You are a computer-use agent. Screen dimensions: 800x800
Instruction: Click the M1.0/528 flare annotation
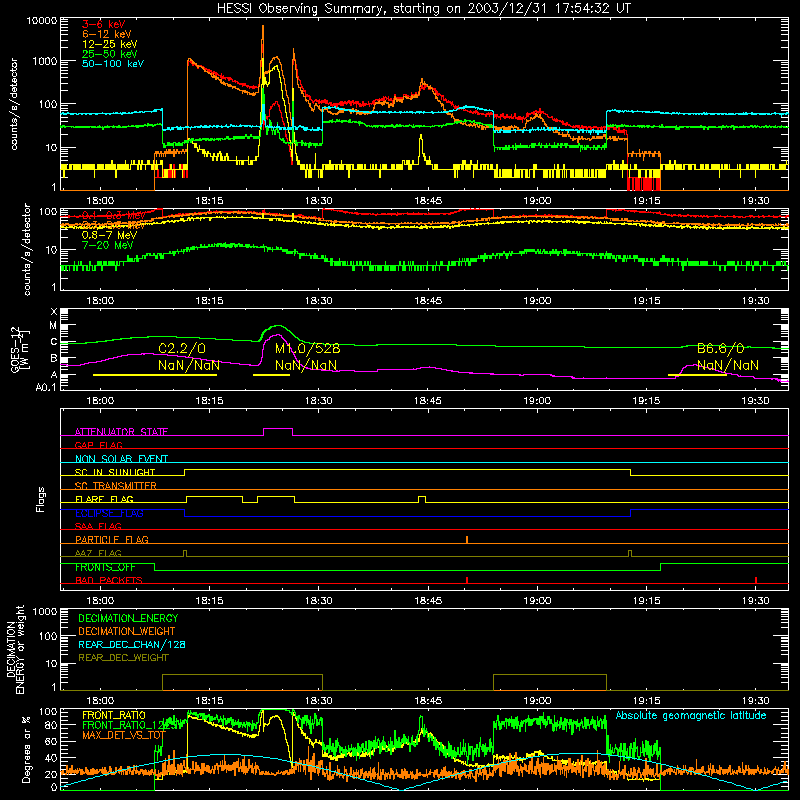308,348
